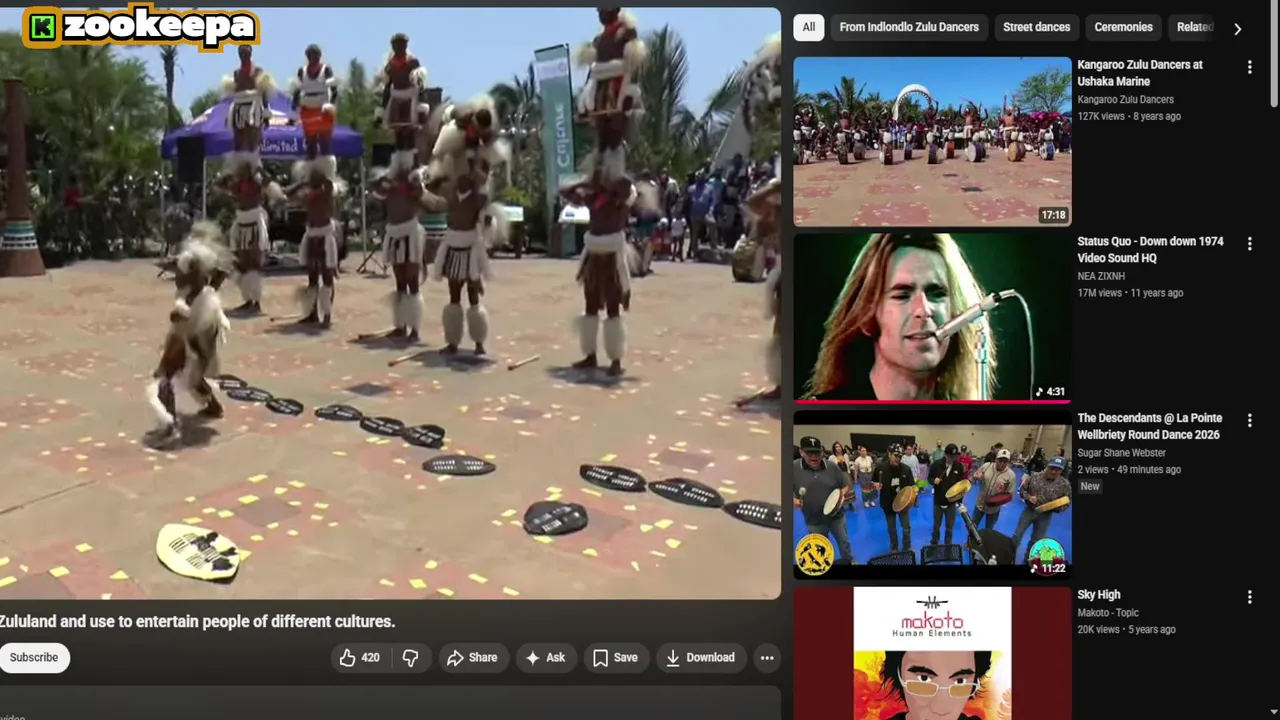Open Kangaroo Zulu Dancers video thumbnail

[x=932, y=141]
